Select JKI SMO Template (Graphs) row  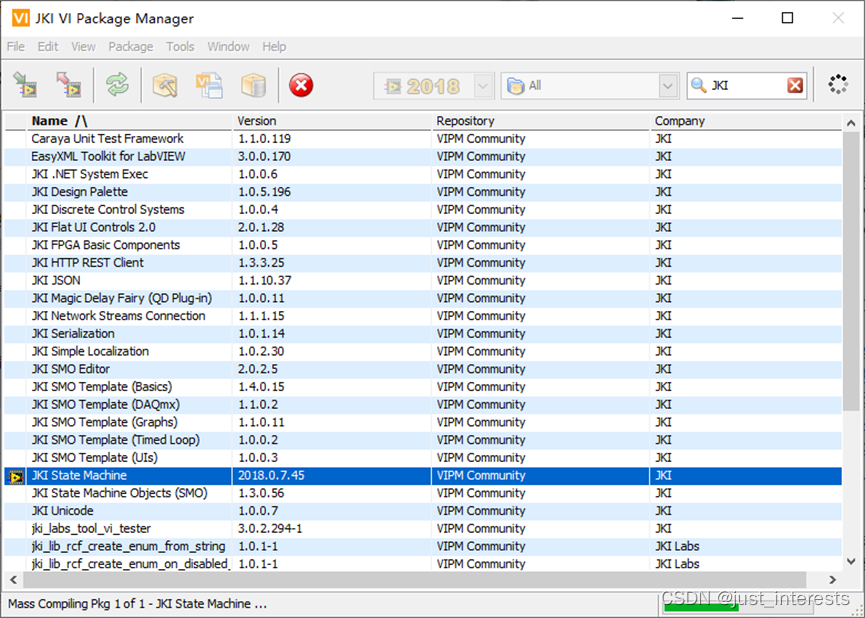click(x=423, y=422)
